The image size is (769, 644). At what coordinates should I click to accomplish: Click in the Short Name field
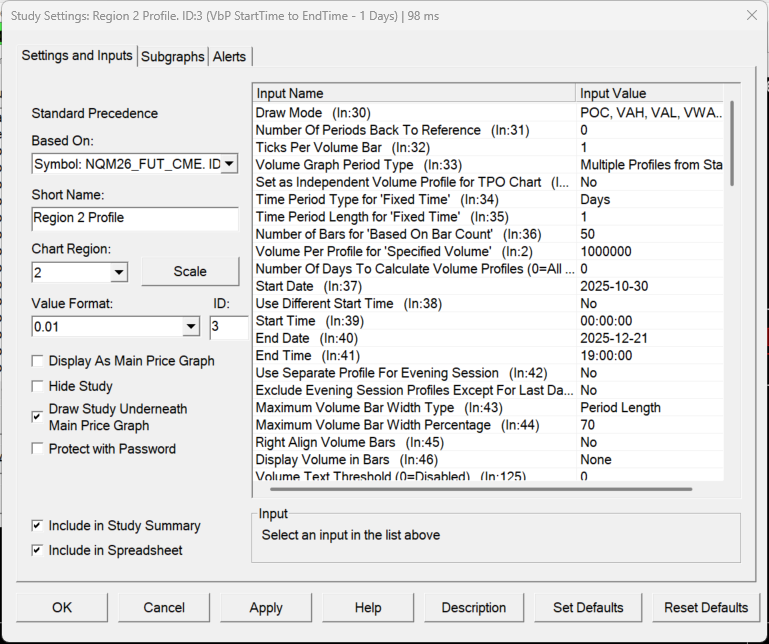click(134, 218)
